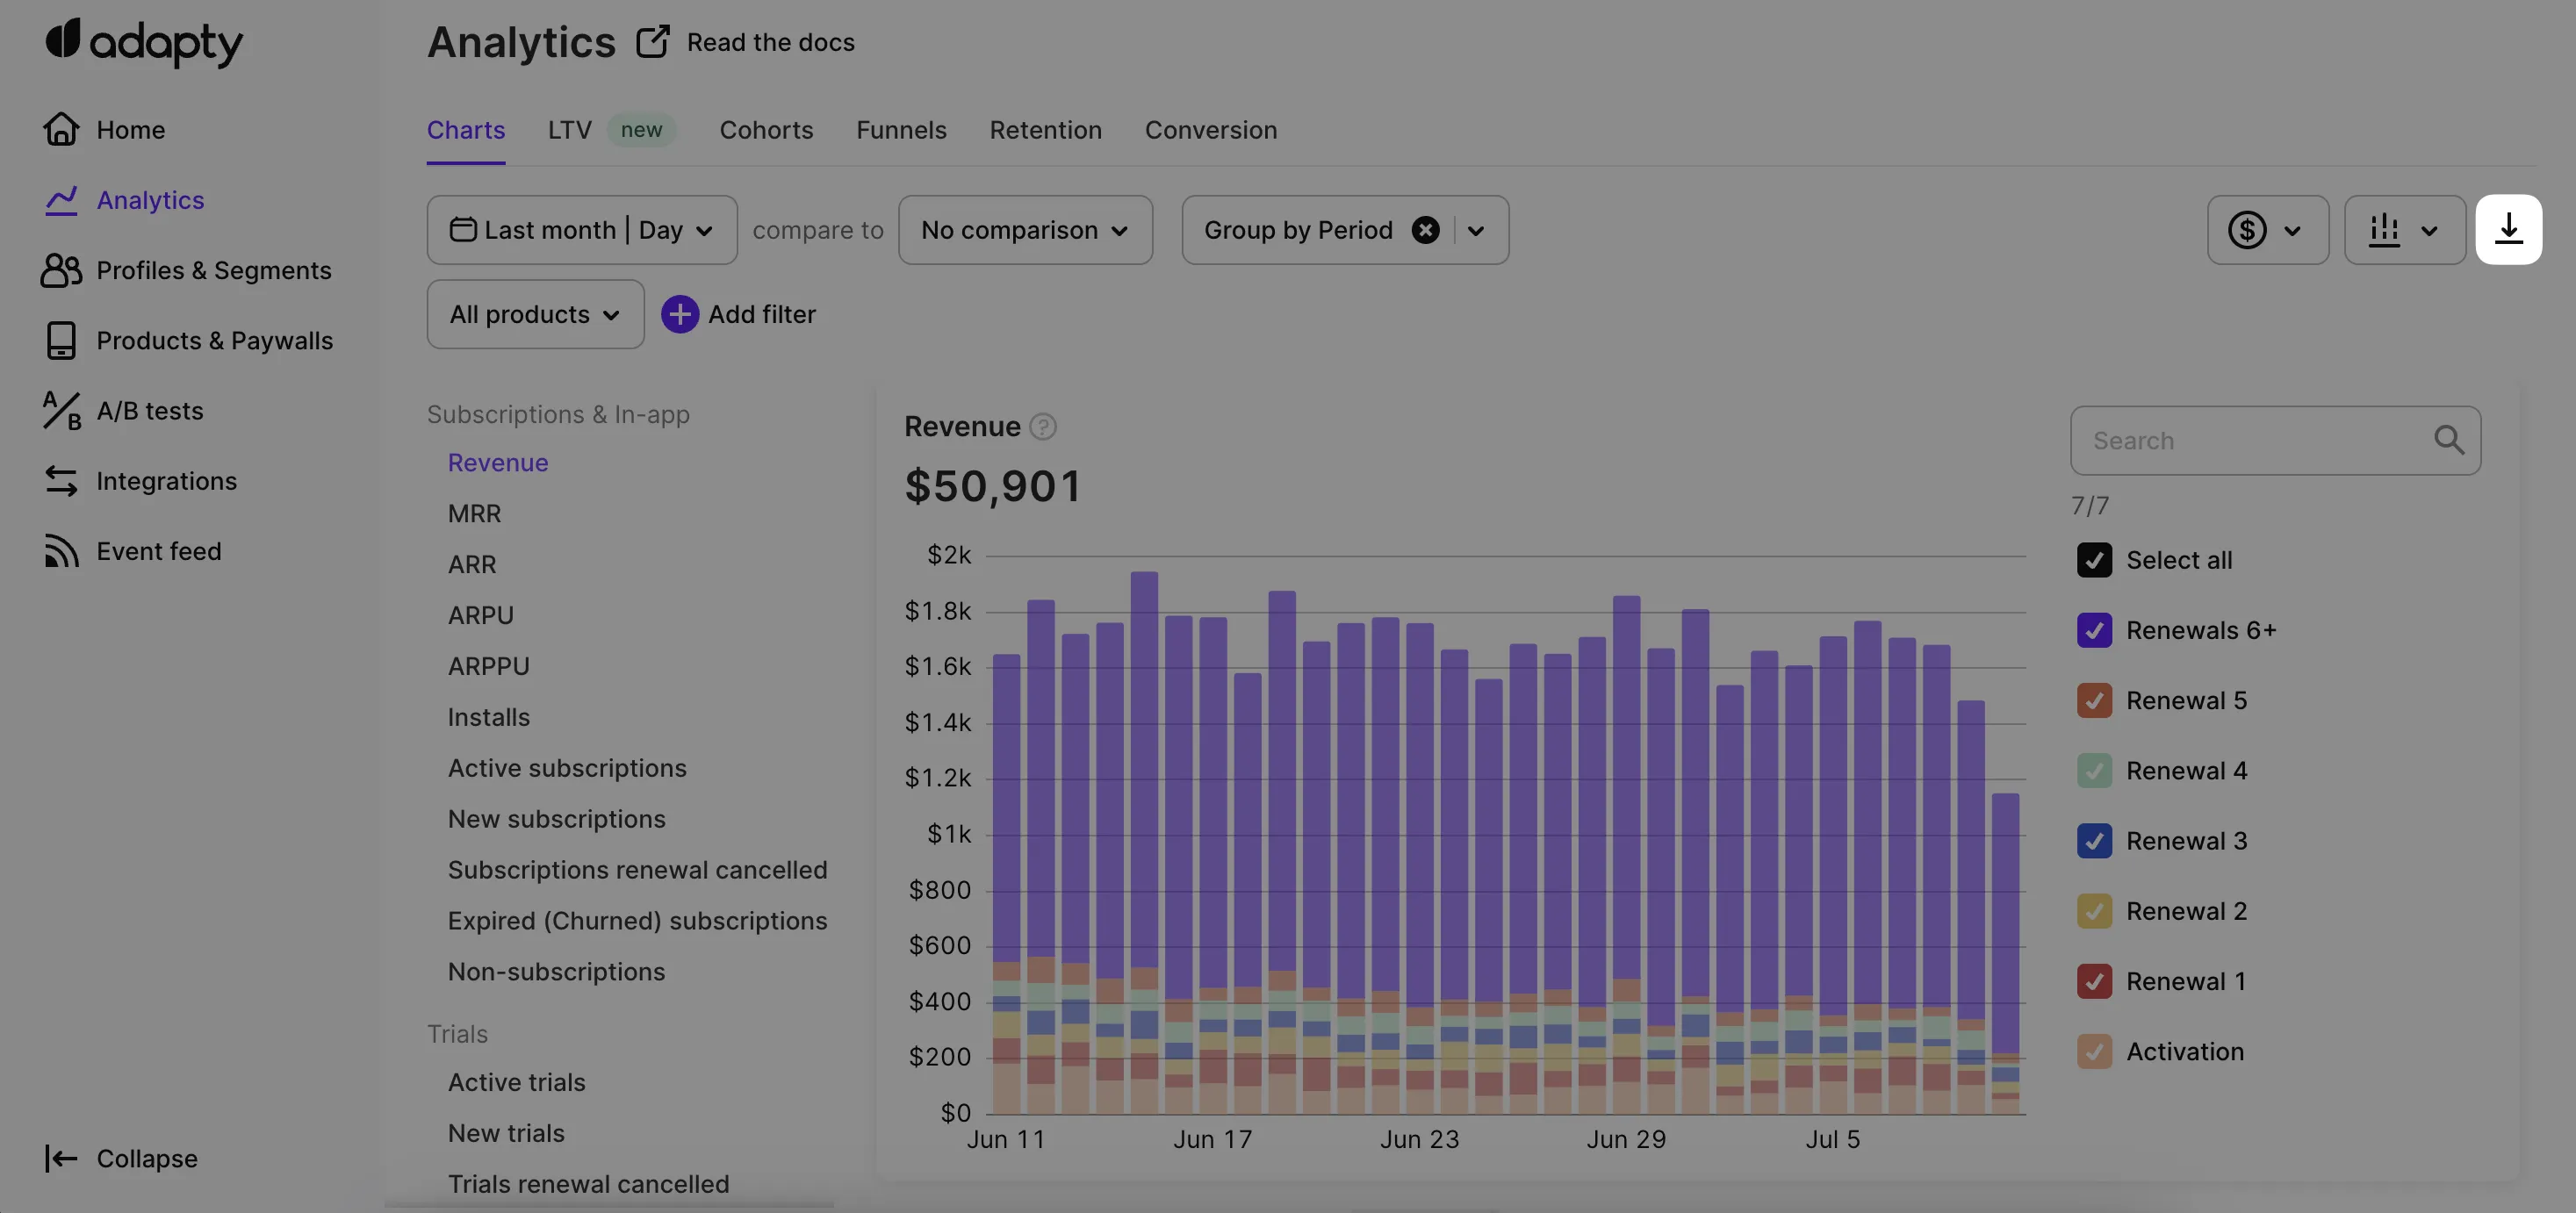Uncheck the Select all checkbox

coord(2094,560)
